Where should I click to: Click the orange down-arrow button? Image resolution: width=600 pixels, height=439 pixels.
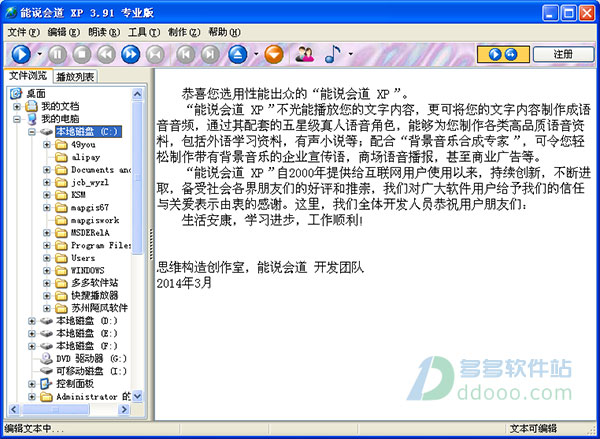pos(274,54)
